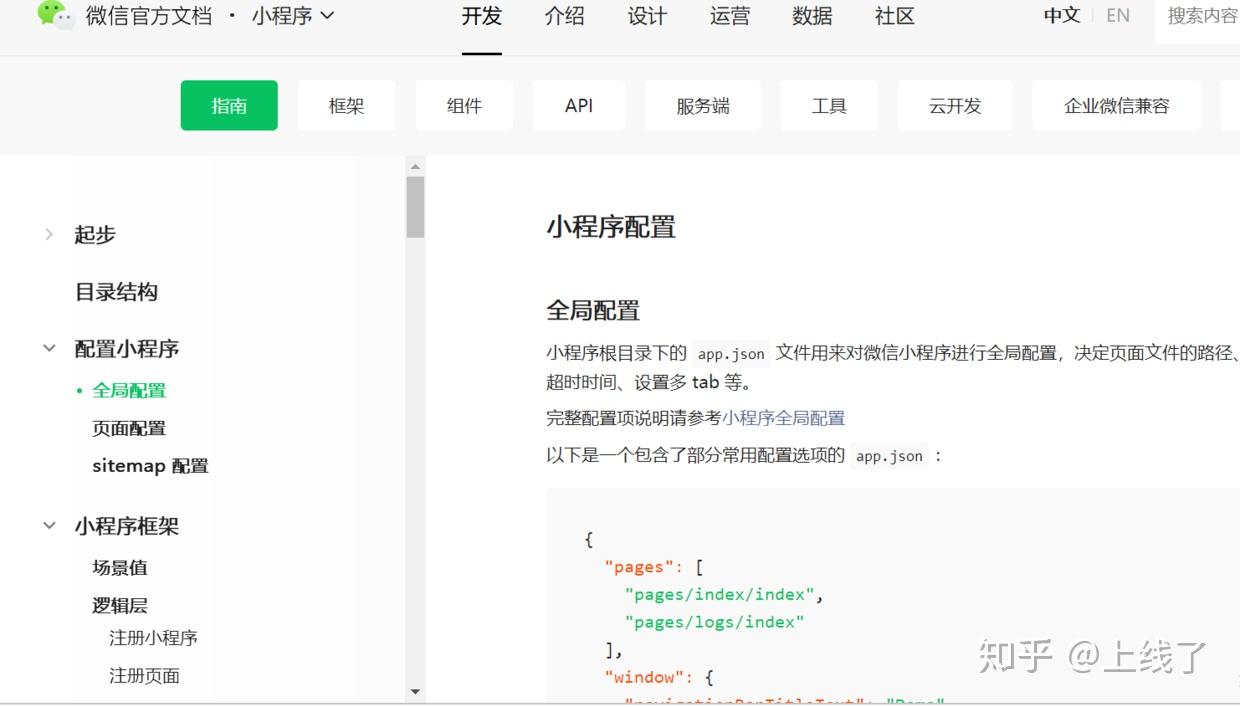Click the 小程序配置 page heading
Screen dimensions: 1240x707
pyautogui.click(x=611, y=227)
